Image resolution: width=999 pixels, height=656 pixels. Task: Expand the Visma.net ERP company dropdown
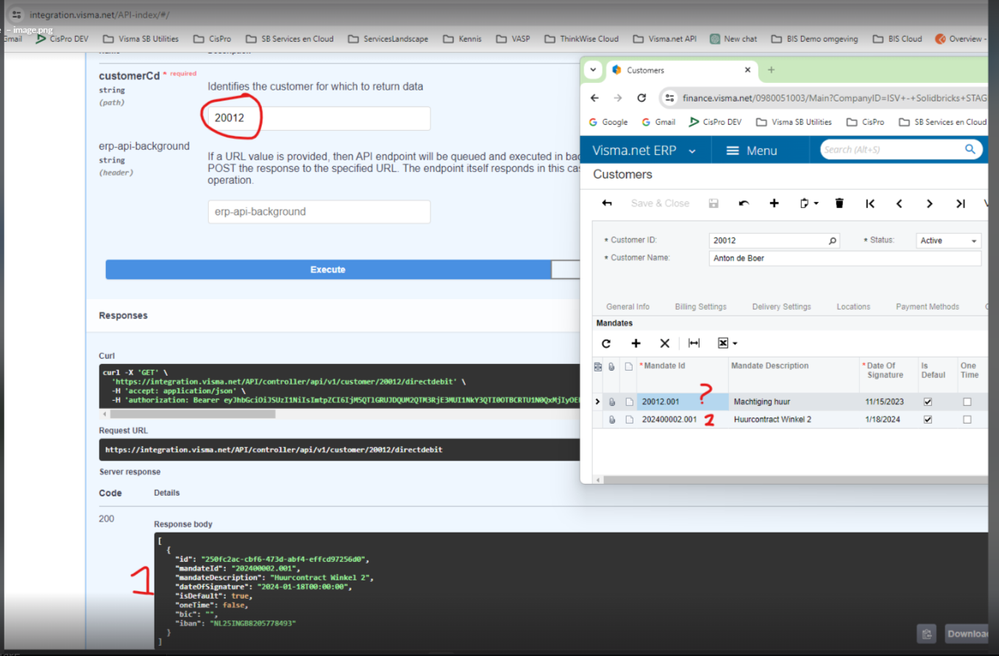click(x=692, y=152)
